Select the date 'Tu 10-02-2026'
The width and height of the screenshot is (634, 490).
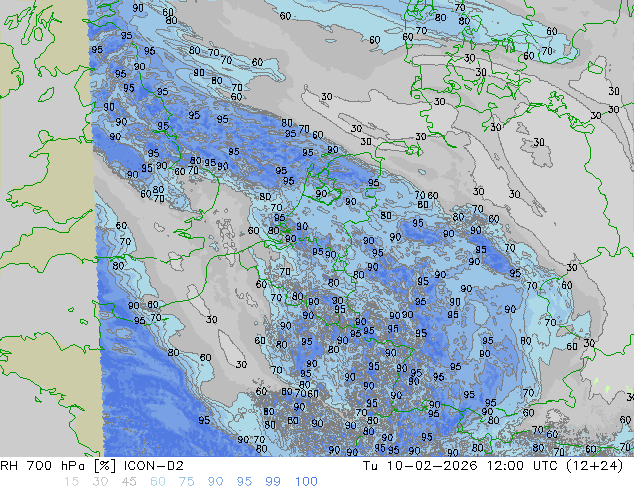(x=420, y=466)
